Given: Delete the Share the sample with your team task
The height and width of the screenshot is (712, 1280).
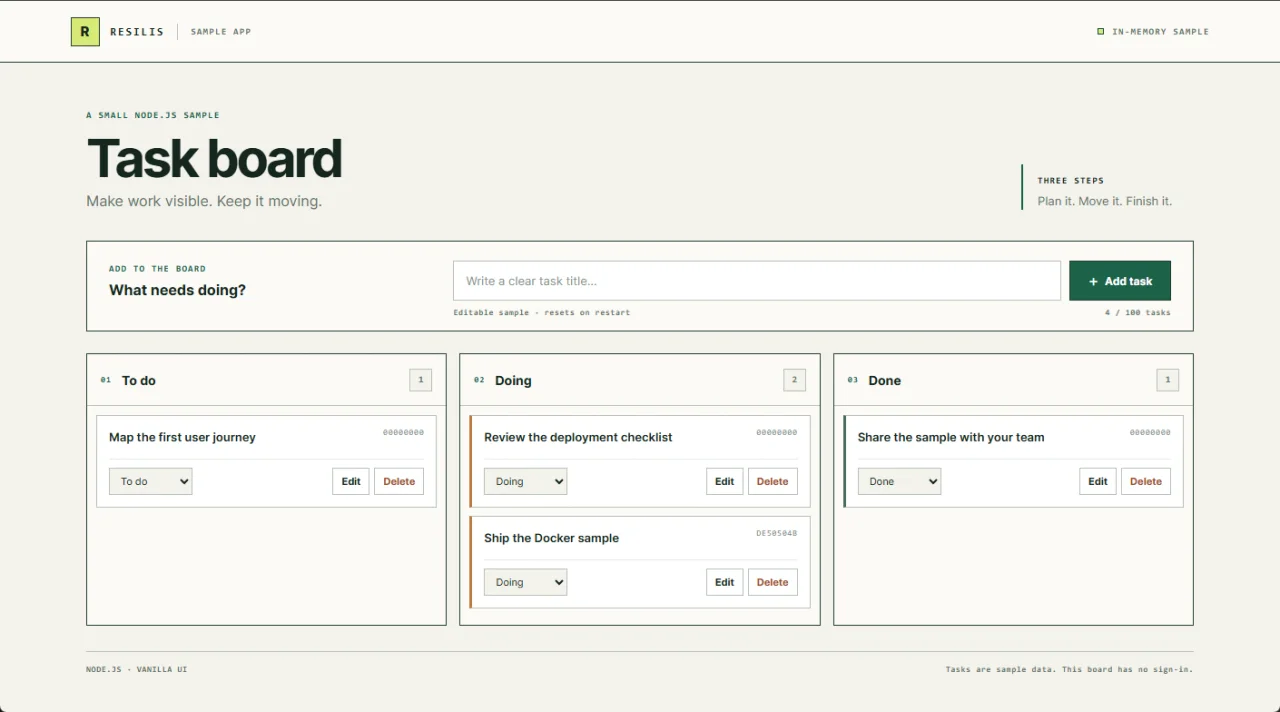Looking at the screenshot, I should (x=1146, y=481).
